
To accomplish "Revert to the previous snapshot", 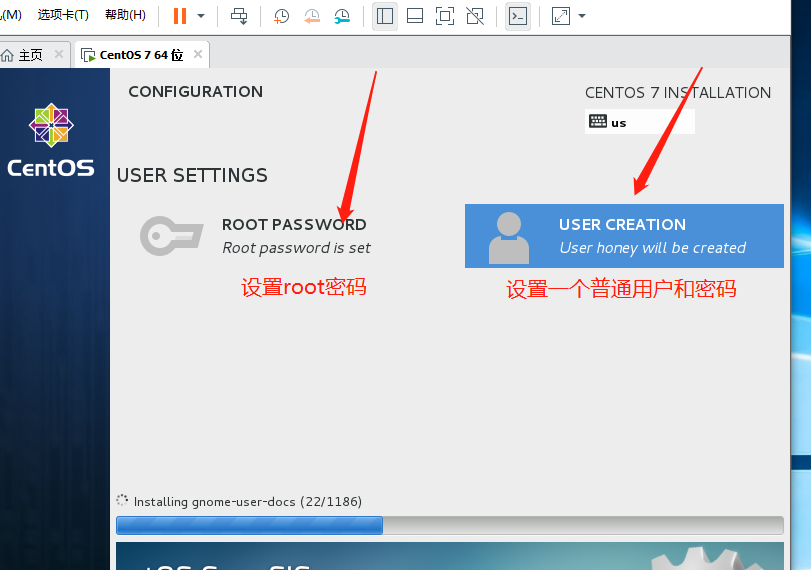I will tap(311, 17).
